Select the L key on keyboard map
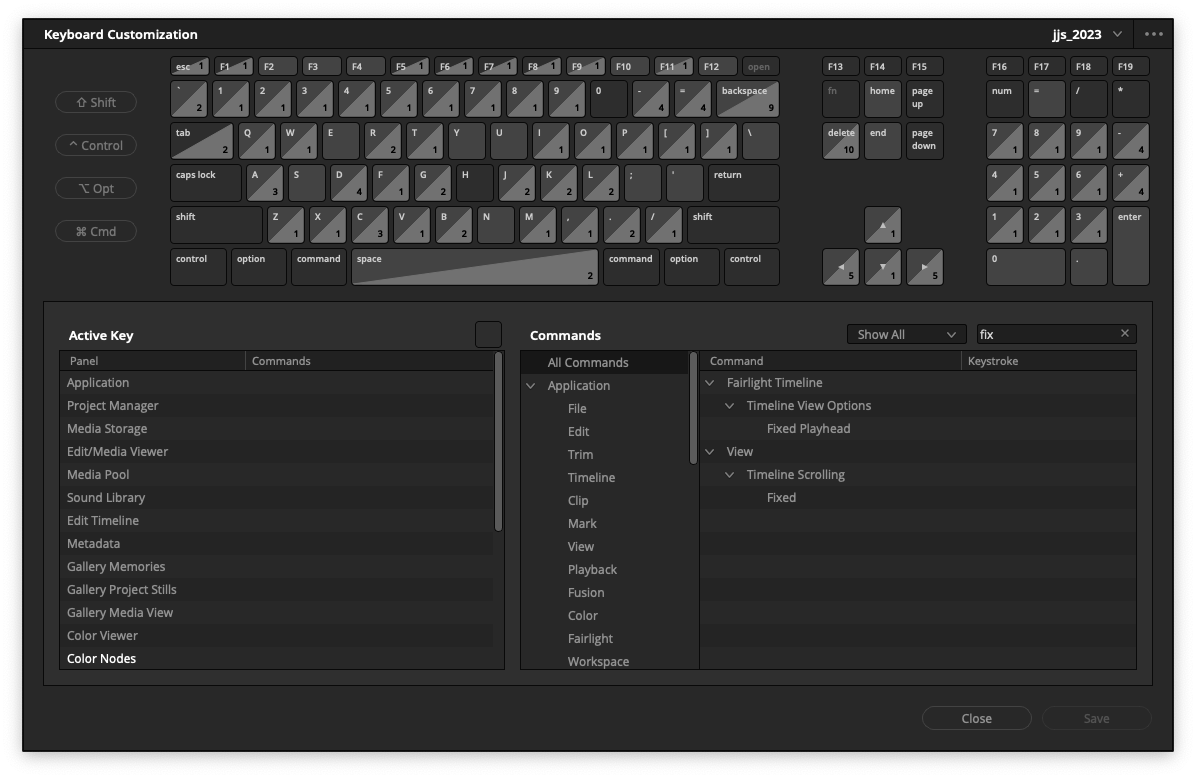Screen dimensions: 1196x778 click(x=600, y=183)
